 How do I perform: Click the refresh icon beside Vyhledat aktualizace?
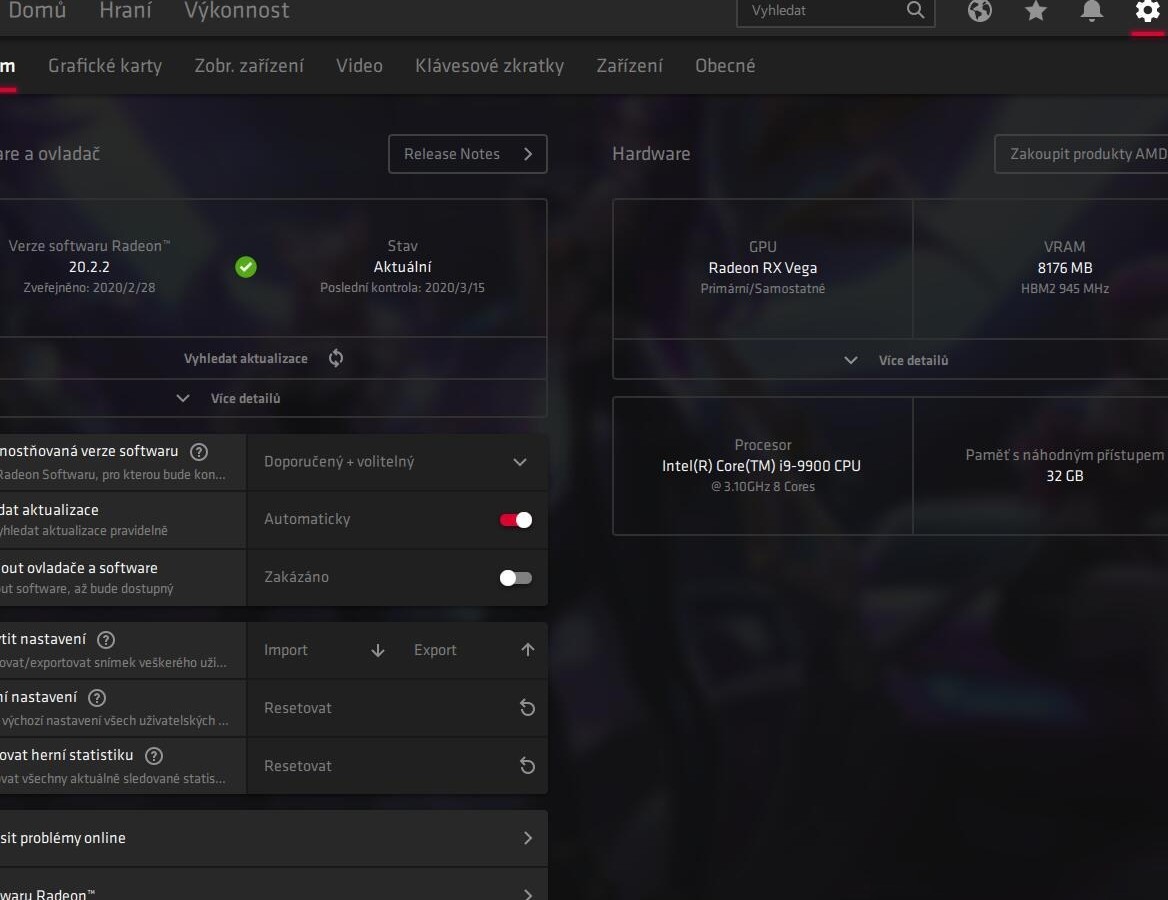point(336,358)
